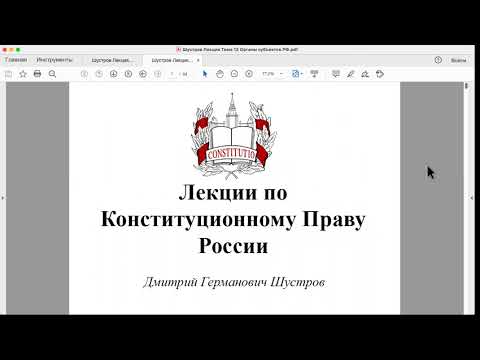Expand the right tools pane arrow

click(x=471, y=198)
